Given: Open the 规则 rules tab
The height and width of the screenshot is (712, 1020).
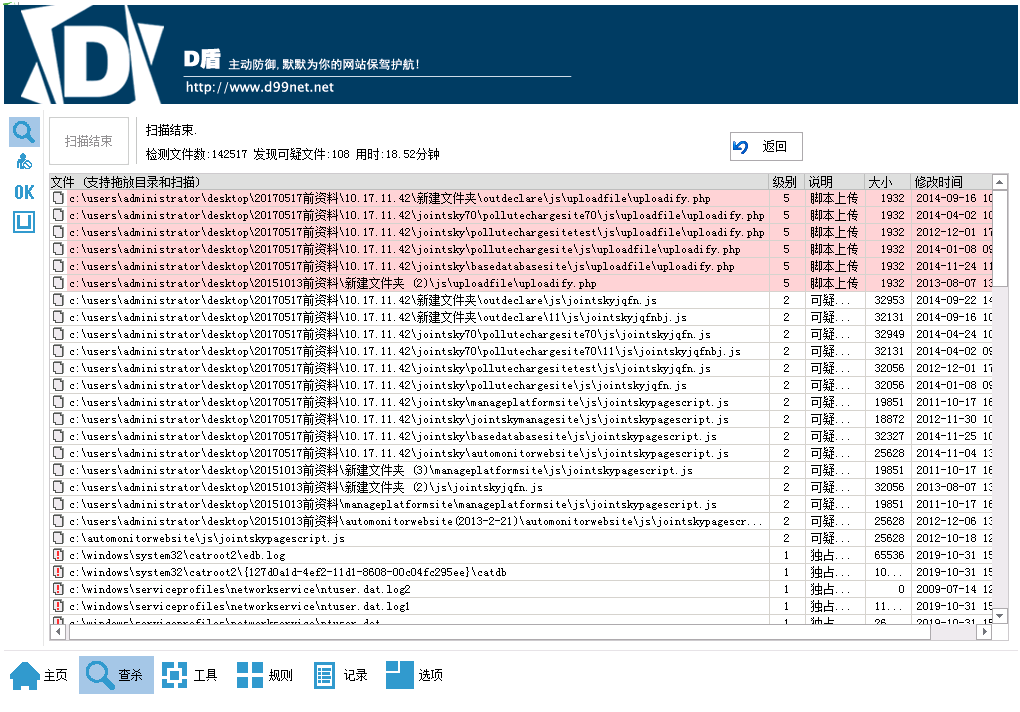Looking at the screenshot, I should (x=265, y=675).
